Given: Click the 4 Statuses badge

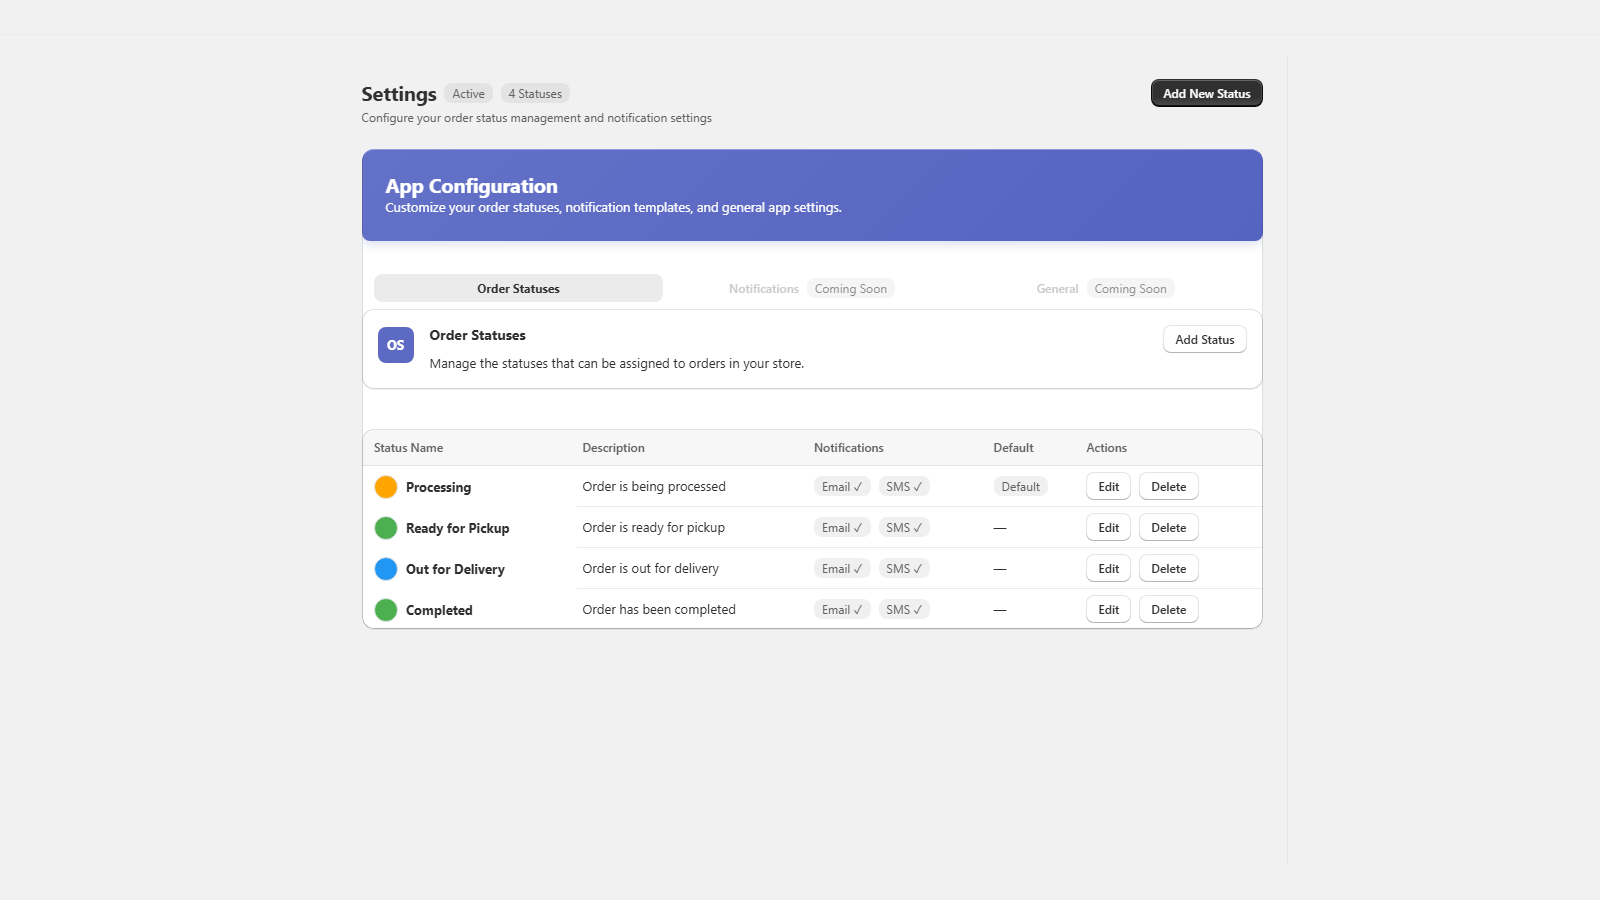Looking at the screenshot, I should click(535, 93).
